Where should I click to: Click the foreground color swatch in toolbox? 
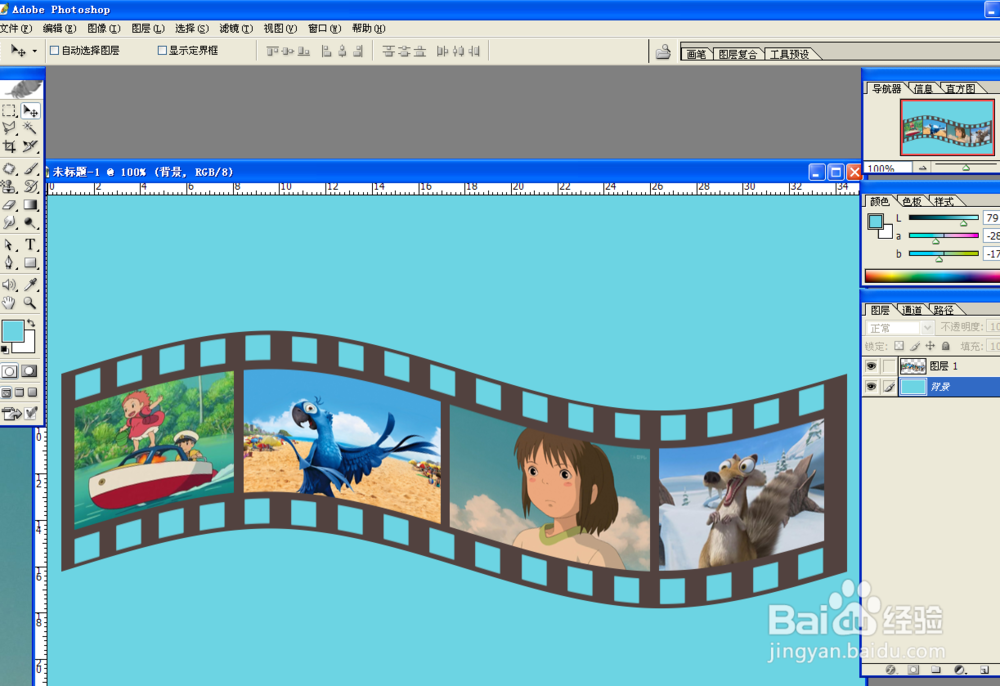click(x=13, y=332)
